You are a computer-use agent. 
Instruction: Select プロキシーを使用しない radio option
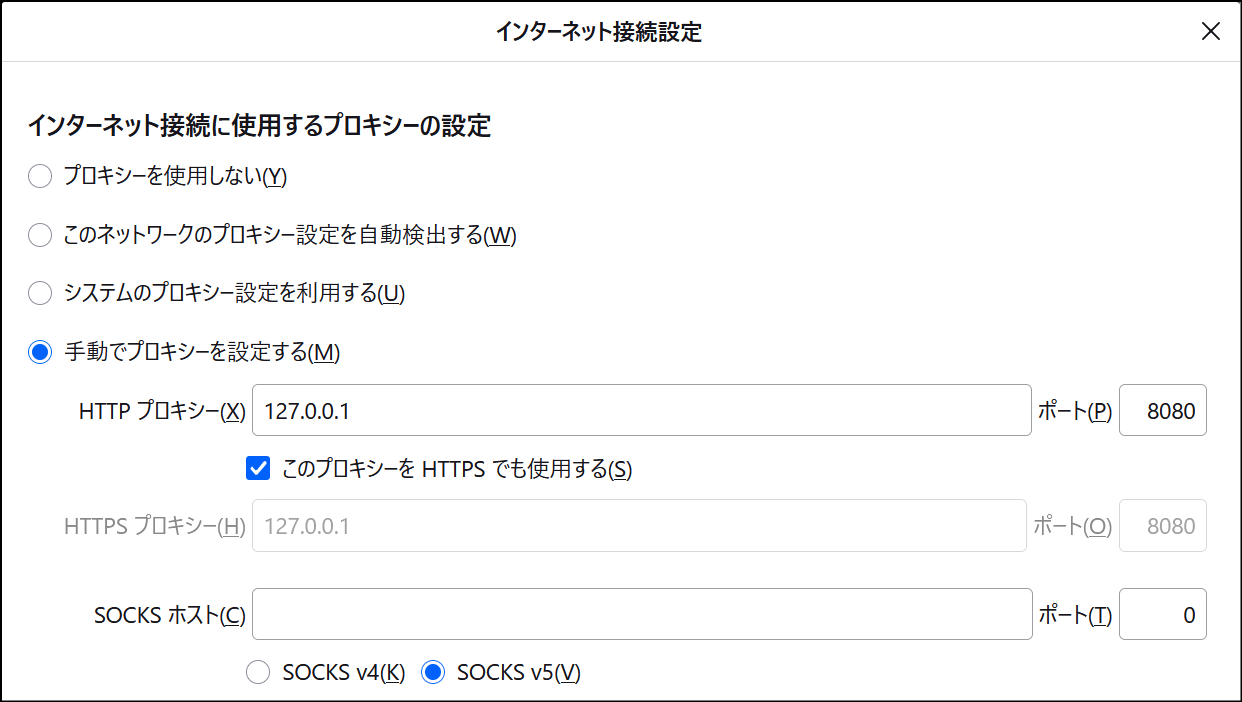pos(40,177)
